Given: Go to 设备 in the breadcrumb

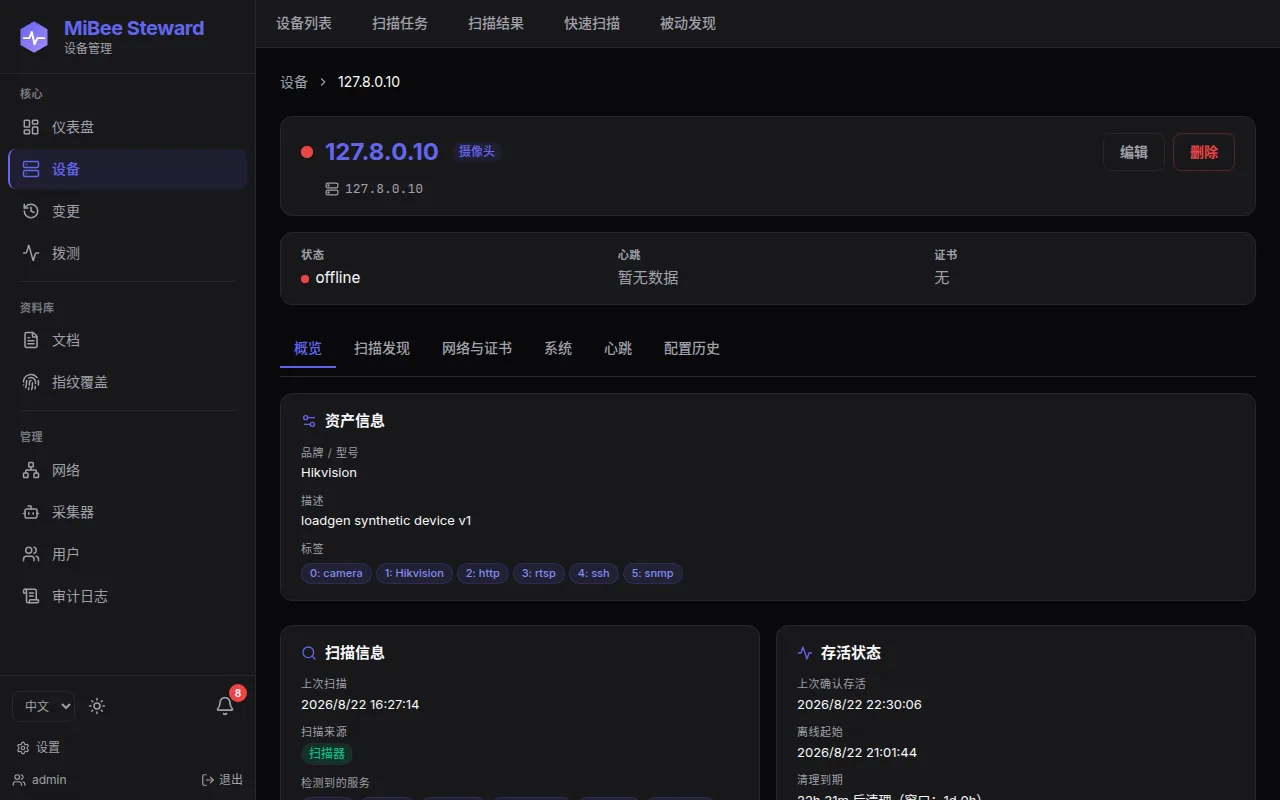Looking at the screenshot, I should click(294, 82).
